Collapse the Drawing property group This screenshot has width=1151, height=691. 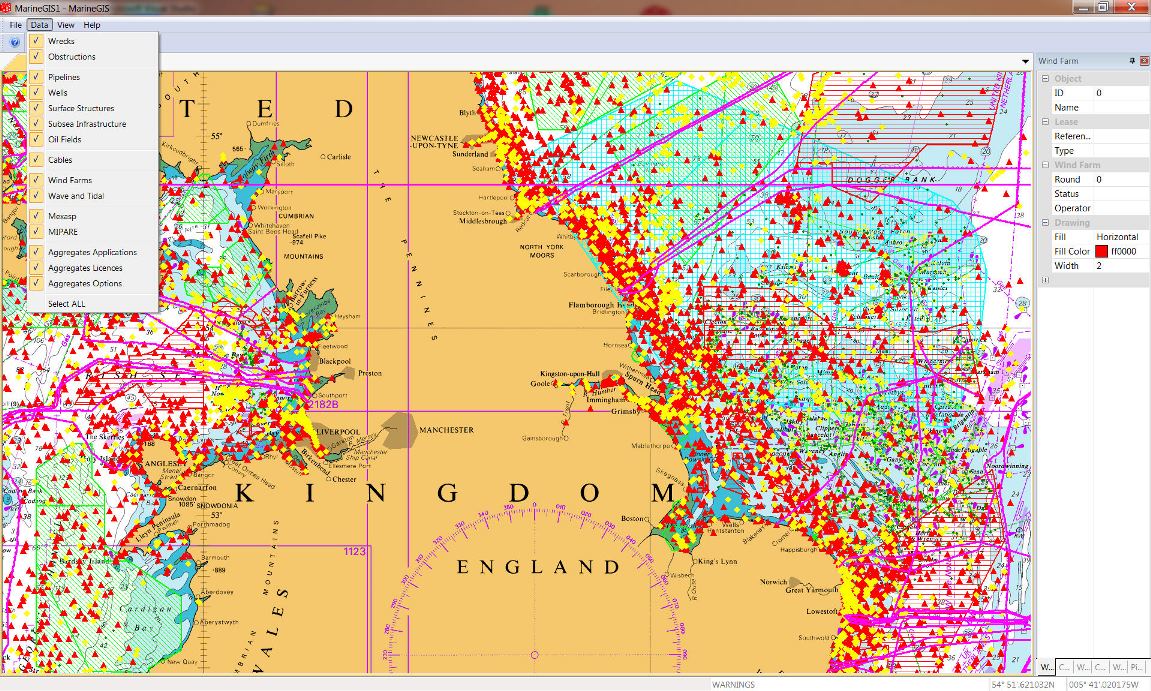[1045, 223]
